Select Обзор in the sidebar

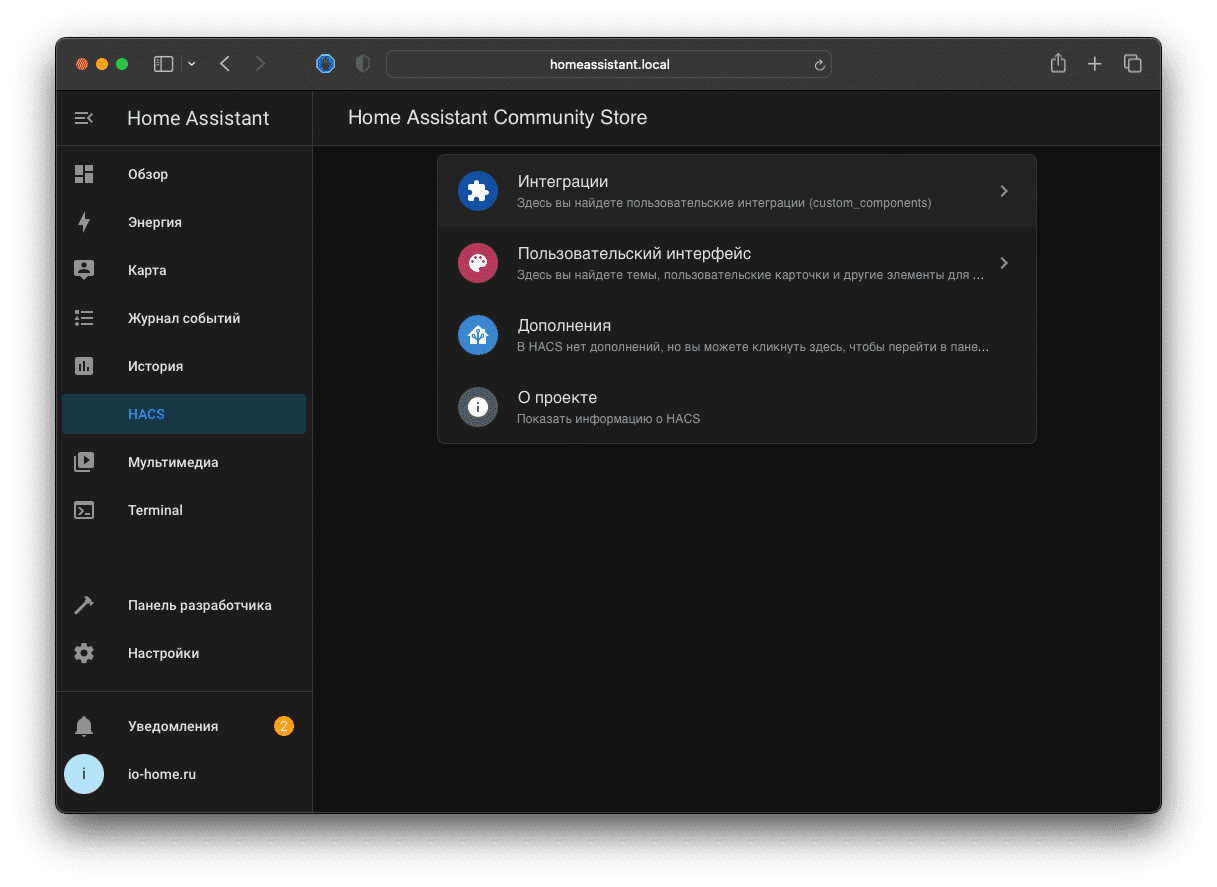[184, 174]
